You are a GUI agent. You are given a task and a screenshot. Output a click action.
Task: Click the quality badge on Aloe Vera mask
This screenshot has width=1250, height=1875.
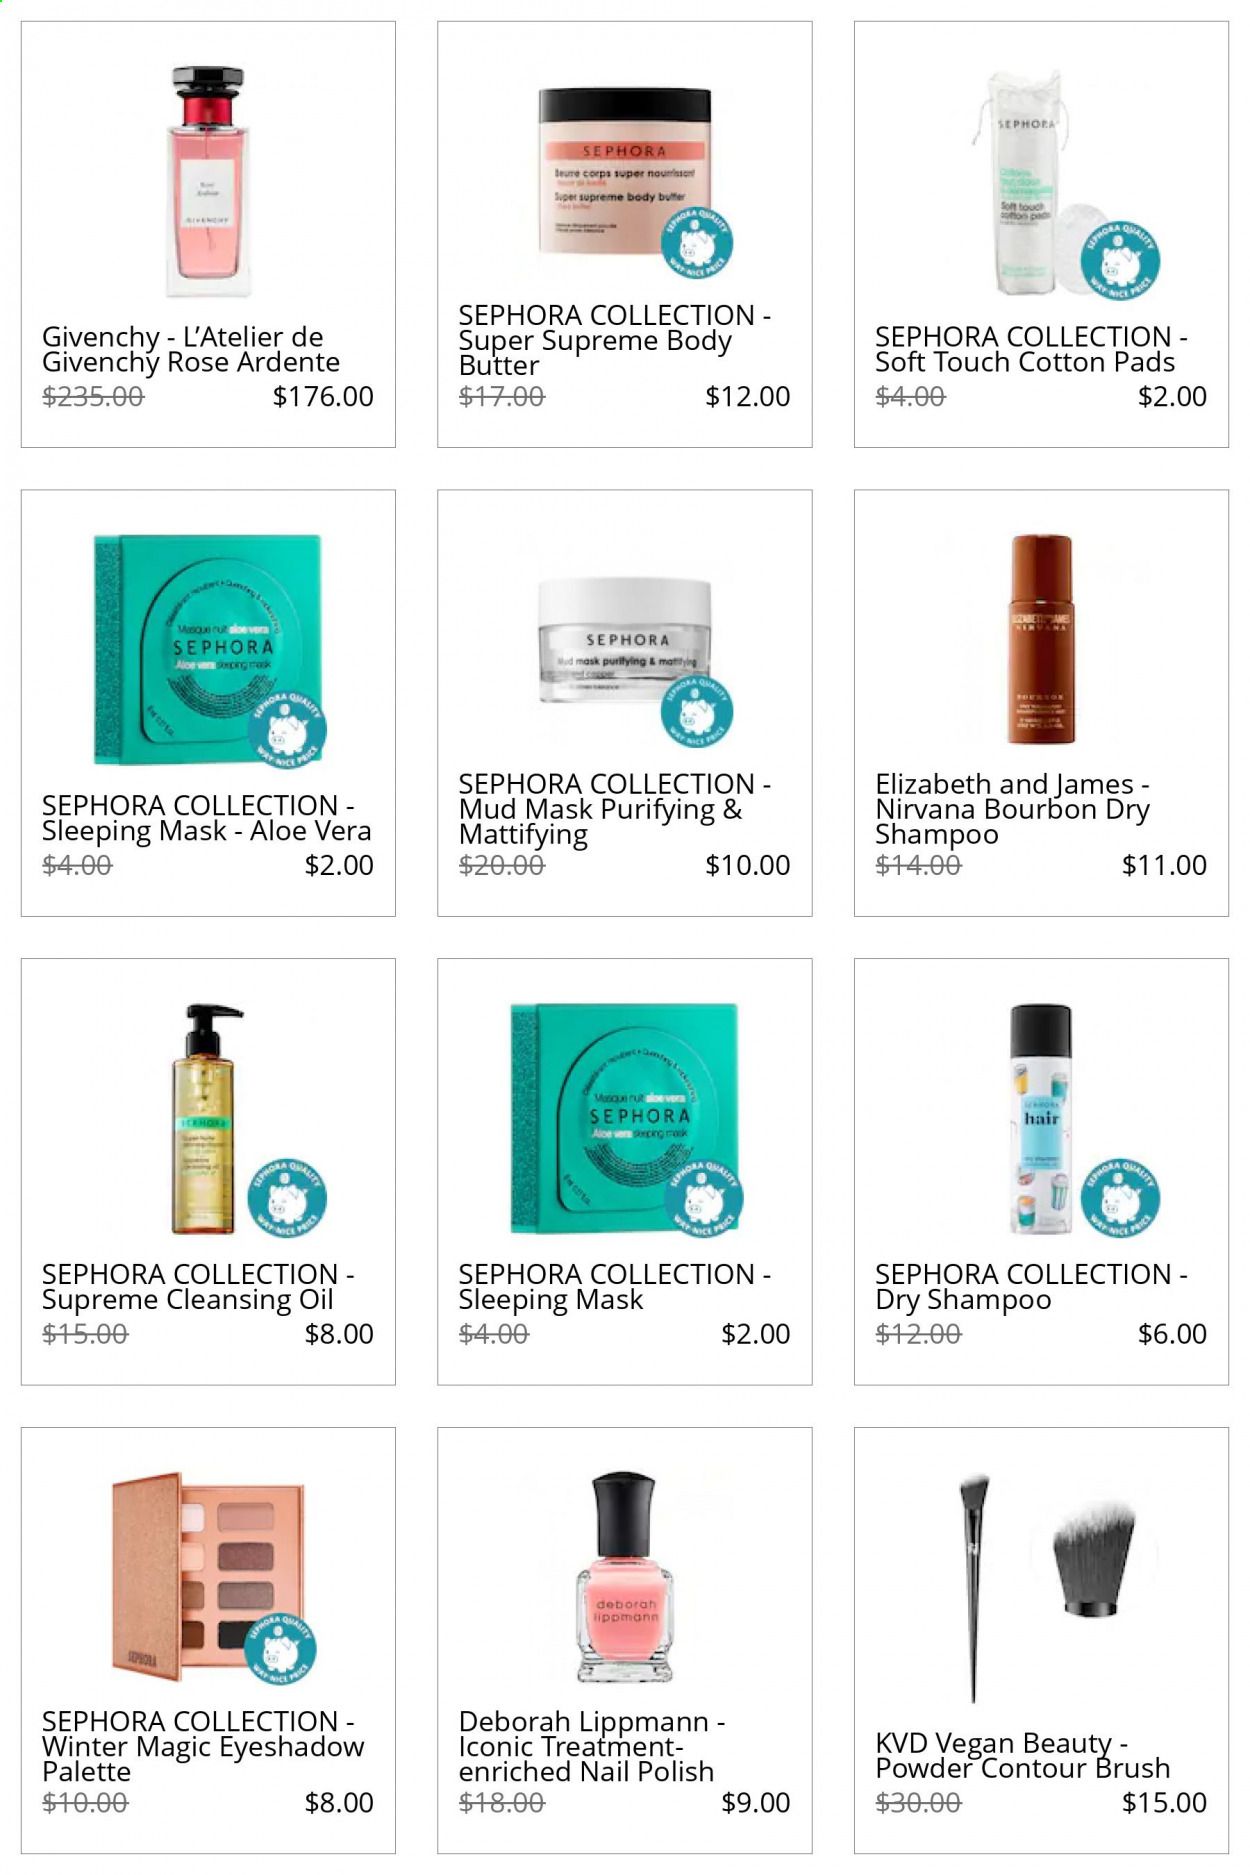pyautogui.click(x=290, y=727)
